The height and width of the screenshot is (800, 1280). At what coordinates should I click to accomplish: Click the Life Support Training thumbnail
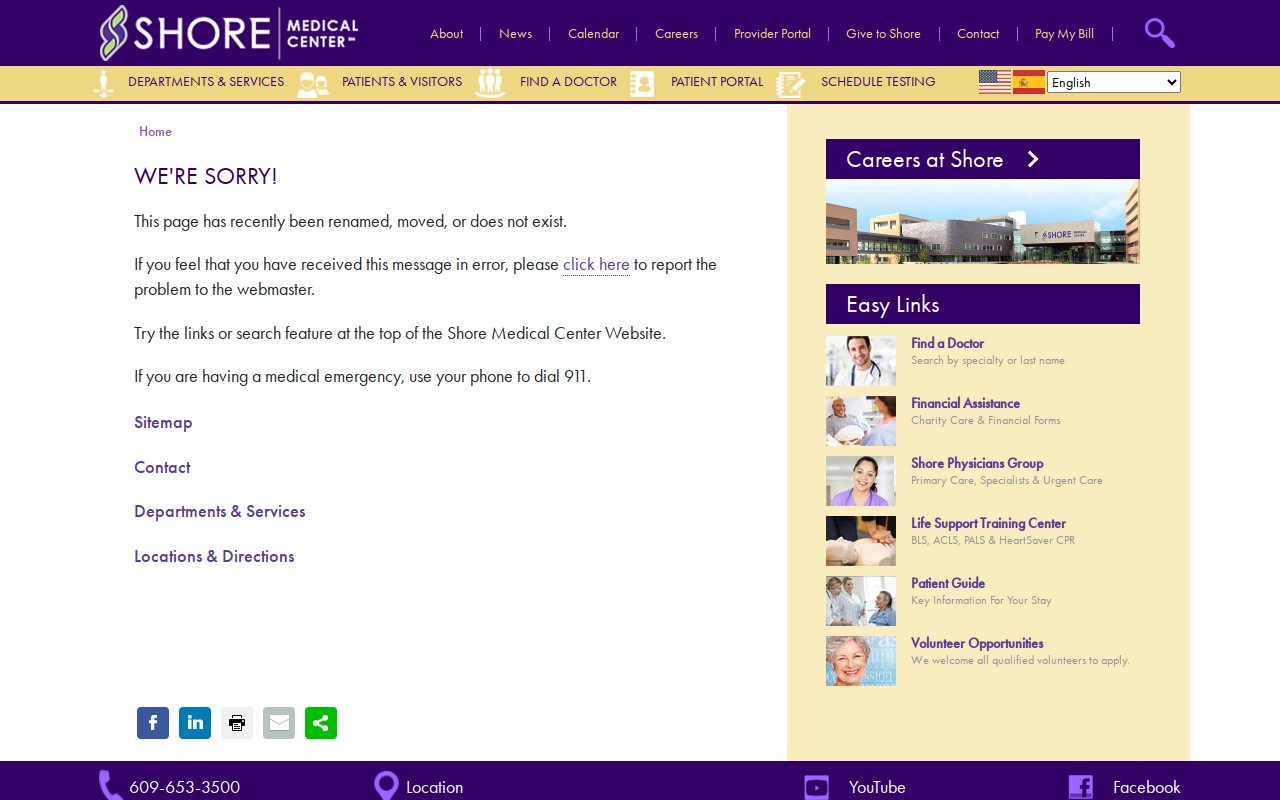tap(861, 541)
